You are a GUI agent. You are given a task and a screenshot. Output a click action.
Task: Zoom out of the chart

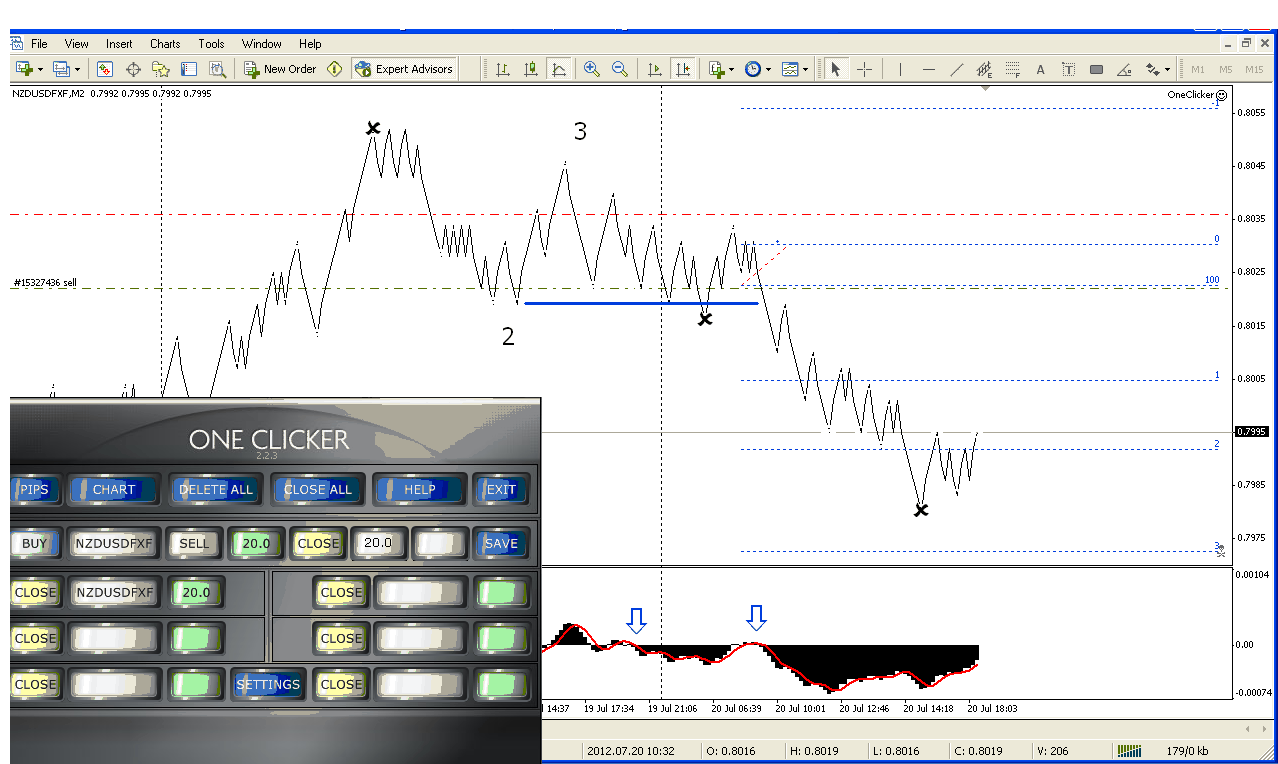[x=620, y=69]
